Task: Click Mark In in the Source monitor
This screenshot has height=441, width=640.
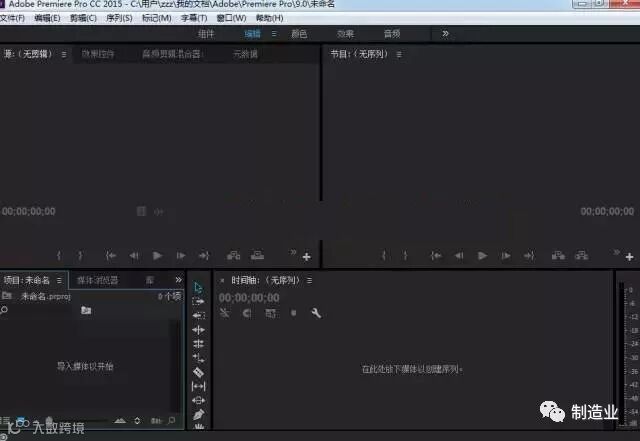Action: point(59,256)
